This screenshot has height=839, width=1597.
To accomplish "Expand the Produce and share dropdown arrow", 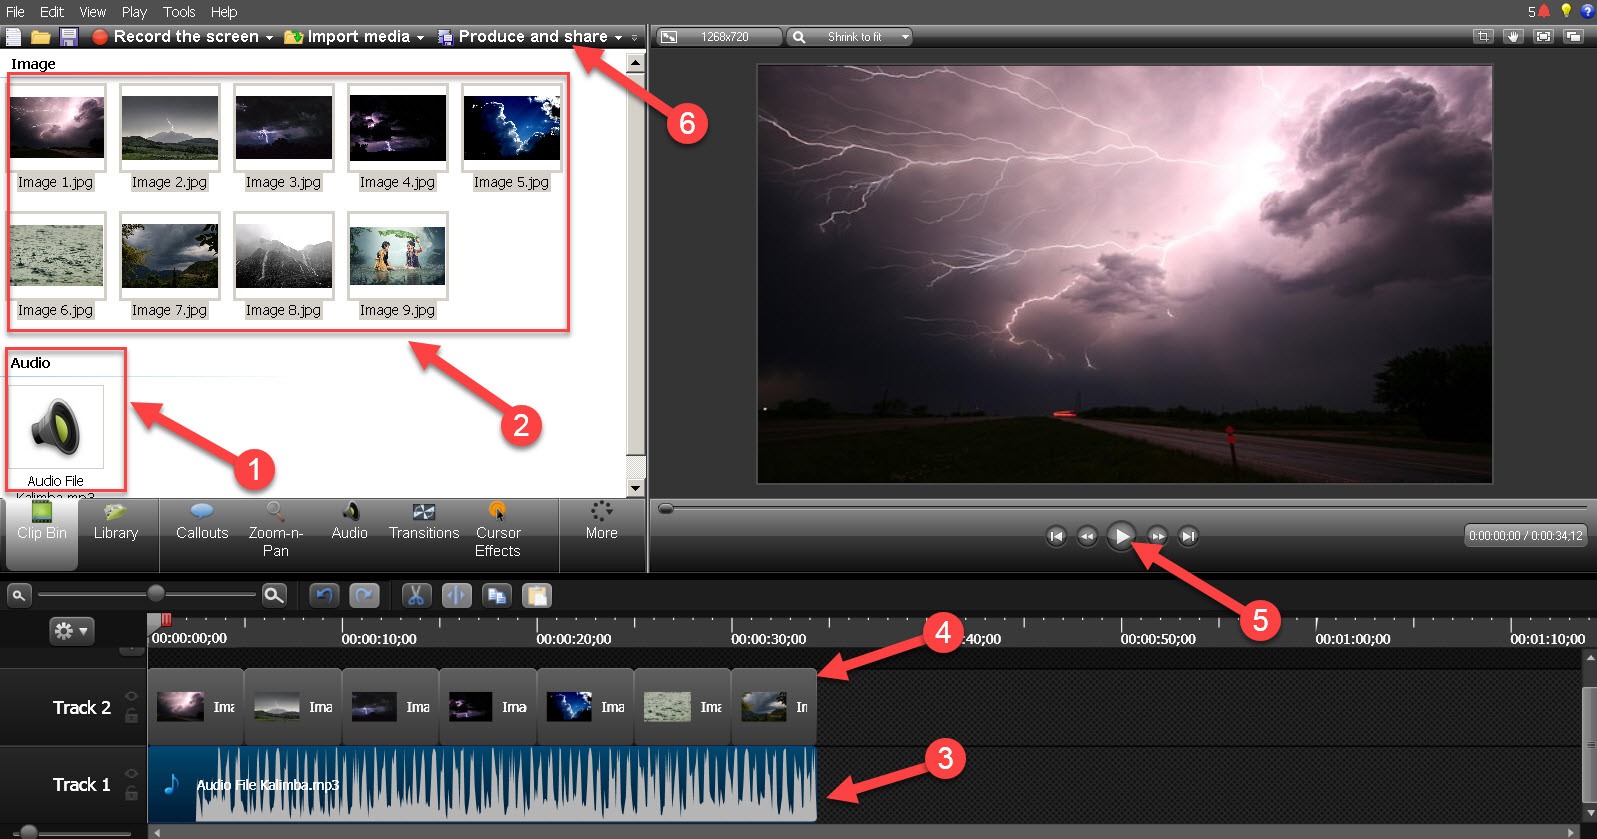I will 618,37.
